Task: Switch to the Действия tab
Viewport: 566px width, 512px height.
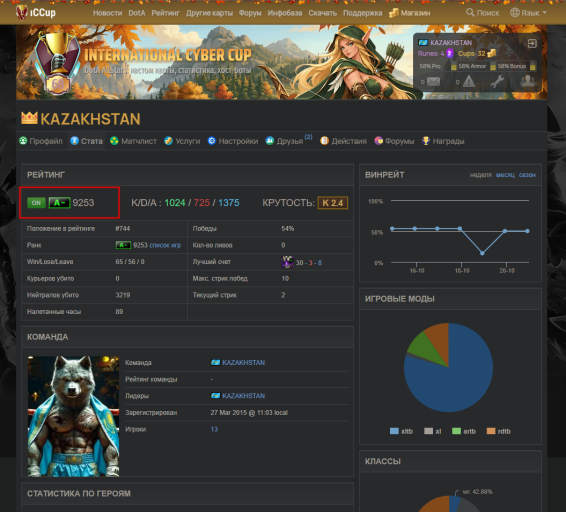Action: click(343, 141)
